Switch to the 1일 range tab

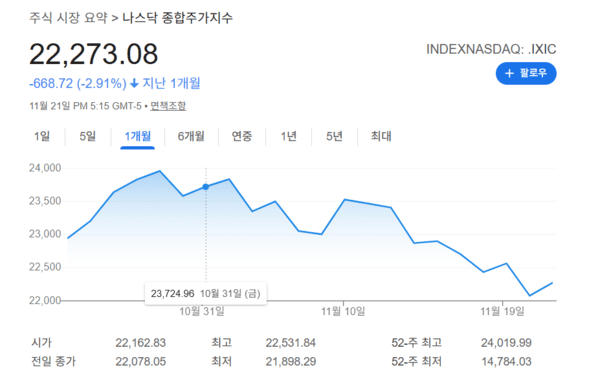[42, 136]
